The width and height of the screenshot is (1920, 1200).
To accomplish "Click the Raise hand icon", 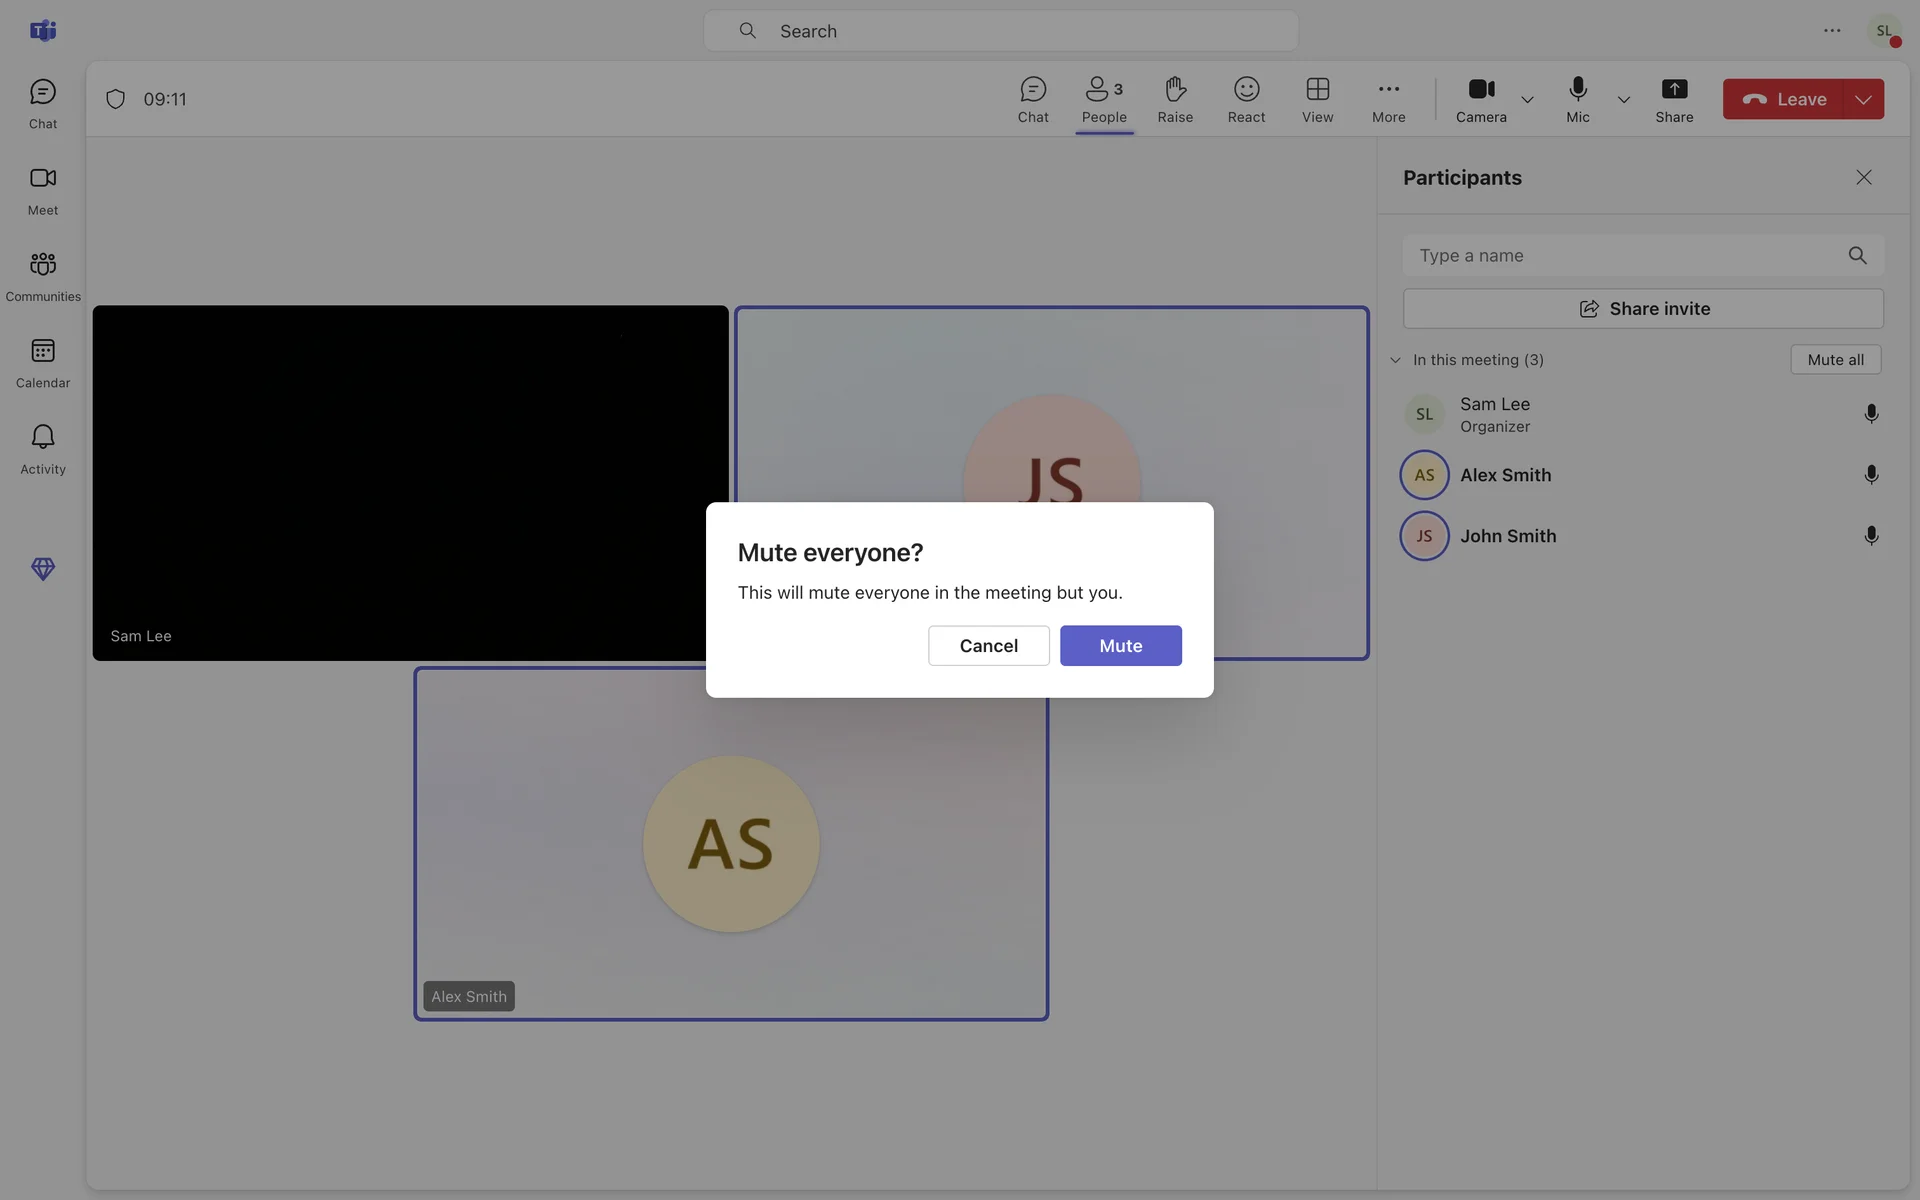I will [1175, 99].
